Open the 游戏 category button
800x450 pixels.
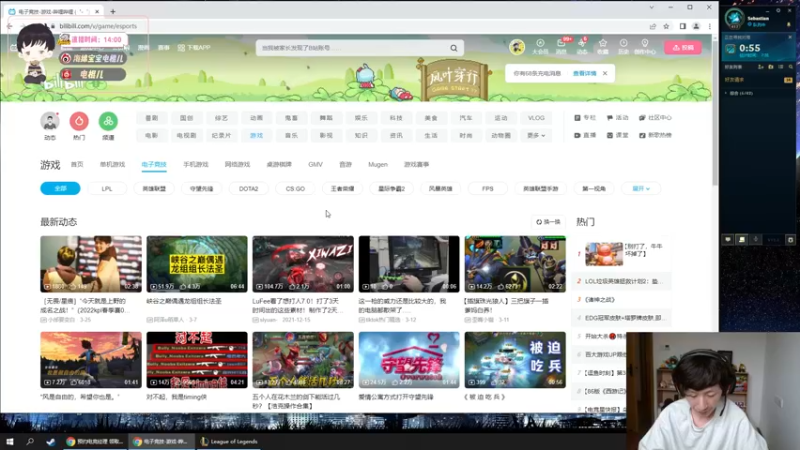tap(256, 135)
